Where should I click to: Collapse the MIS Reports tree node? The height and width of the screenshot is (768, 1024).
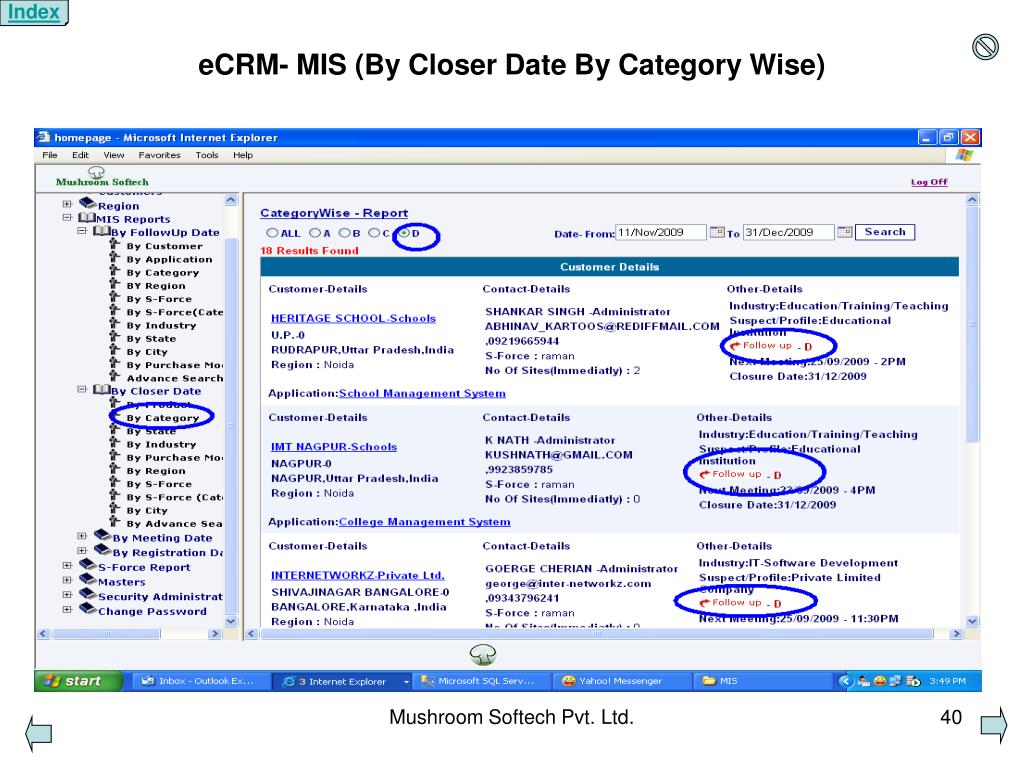point(67,217)
